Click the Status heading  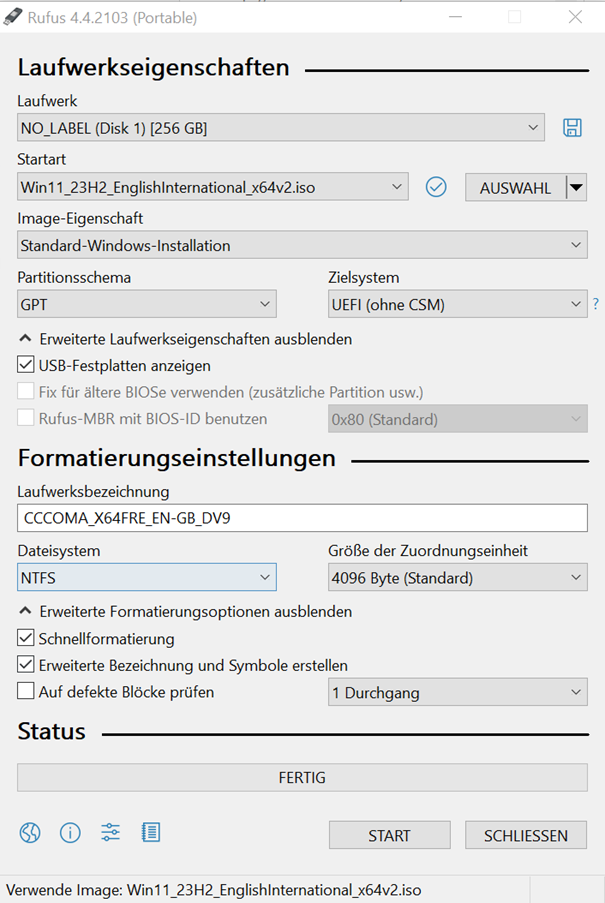coord(51,731)
